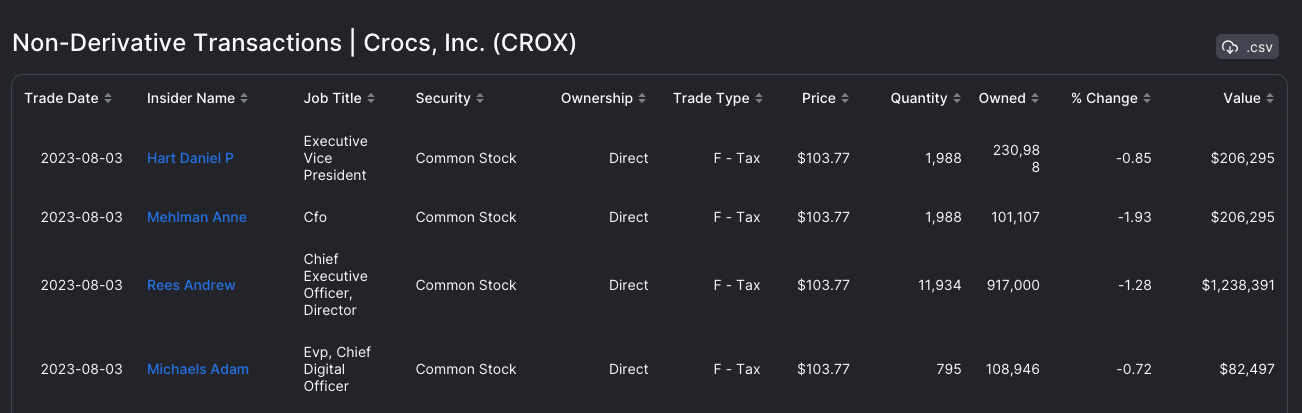Sort by Trade Date column arrows
1302x413 pixels.
108,98
